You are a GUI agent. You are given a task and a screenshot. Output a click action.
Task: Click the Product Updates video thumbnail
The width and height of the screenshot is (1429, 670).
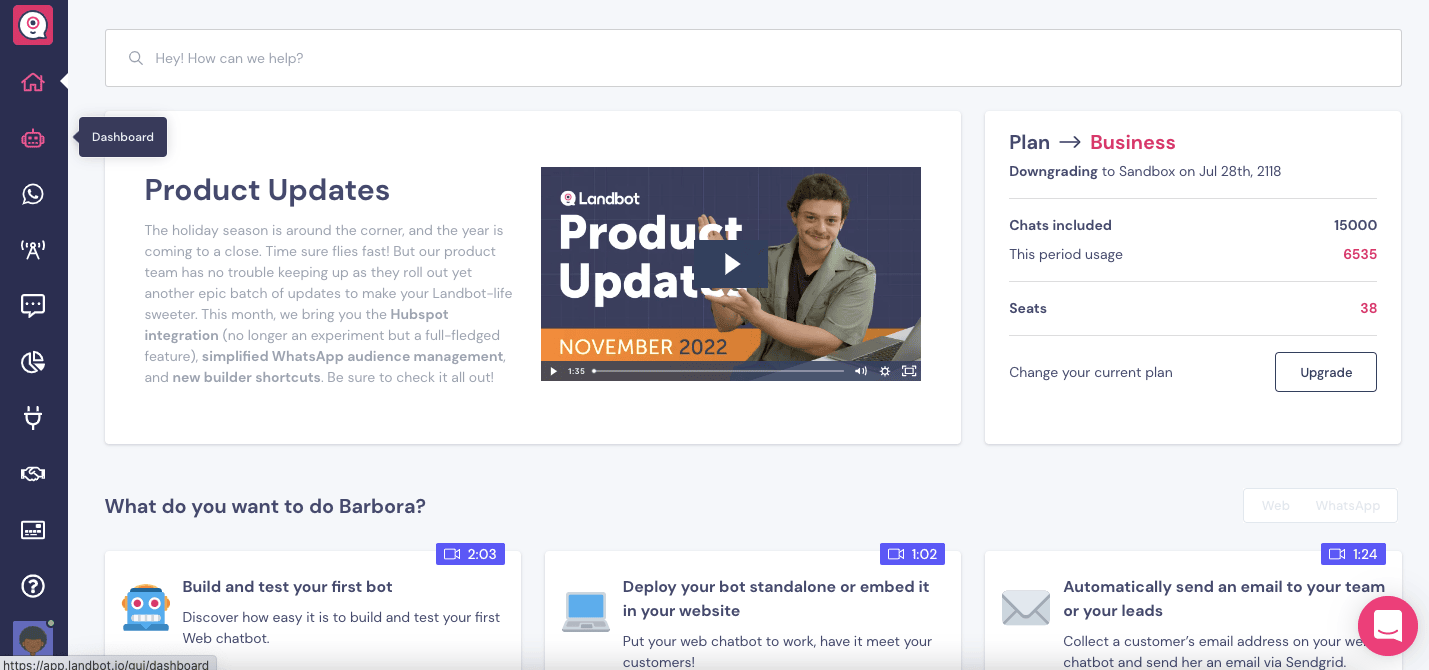(x=731, y=274)
